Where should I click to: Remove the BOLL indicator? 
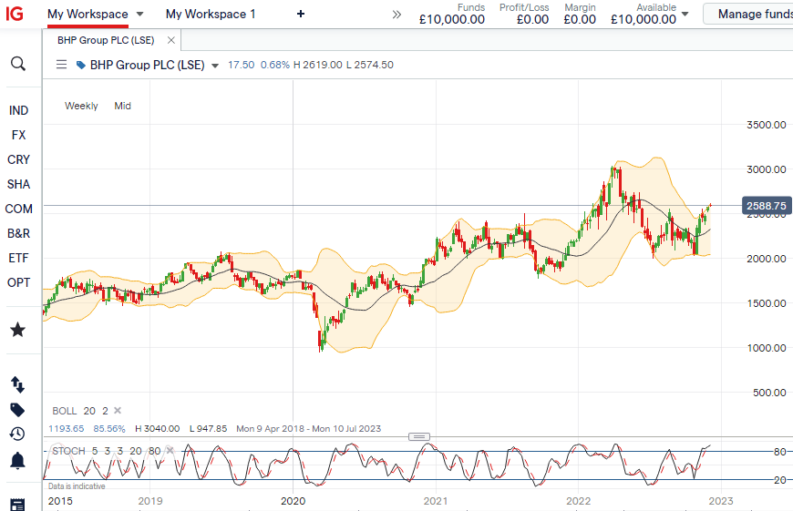point(117,410)
